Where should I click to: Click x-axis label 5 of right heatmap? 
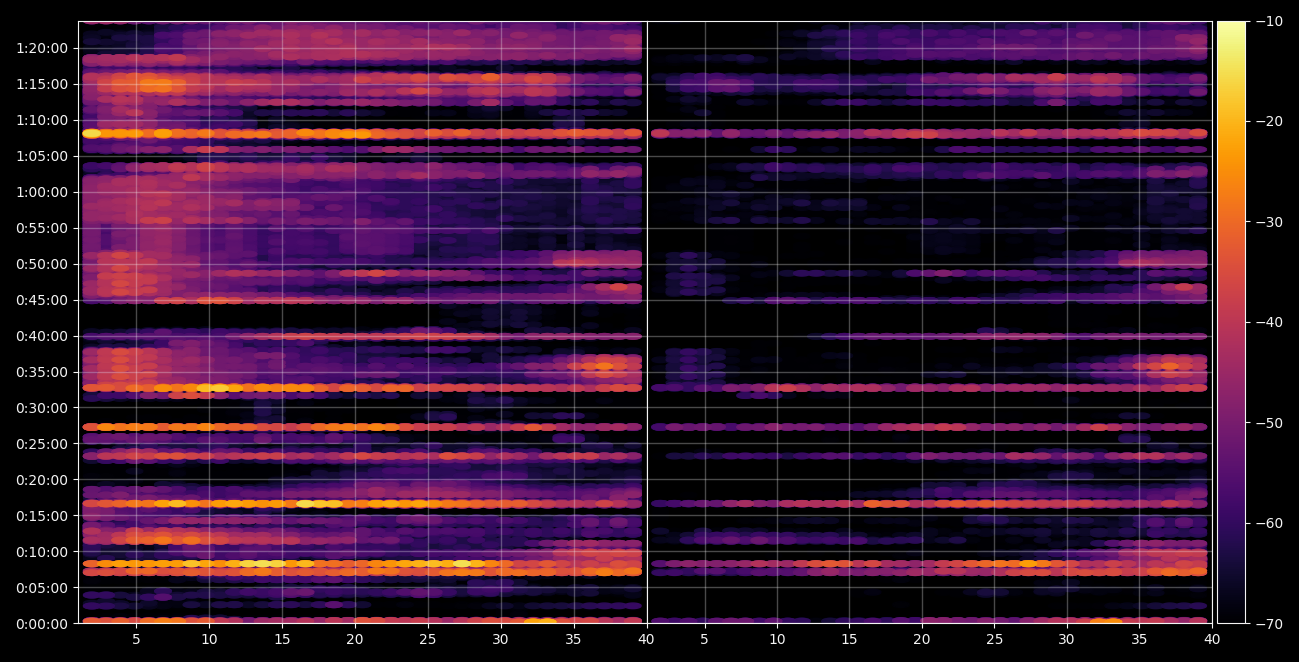tap(704, 639)
